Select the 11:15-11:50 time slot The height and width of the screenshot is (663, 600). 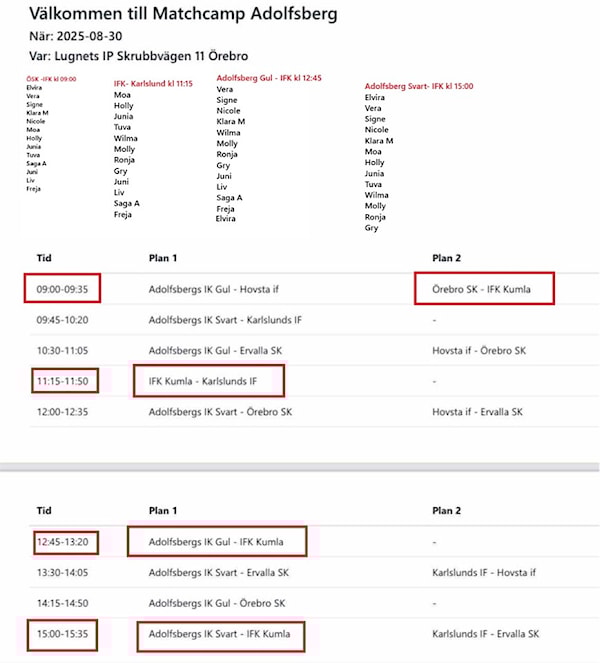62,381
